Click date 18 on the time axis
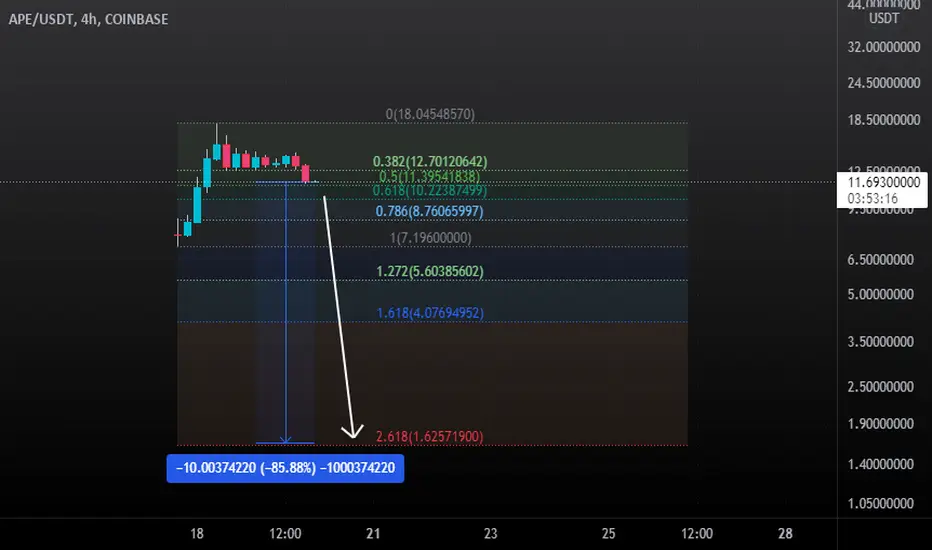 (x=197, y=533)
